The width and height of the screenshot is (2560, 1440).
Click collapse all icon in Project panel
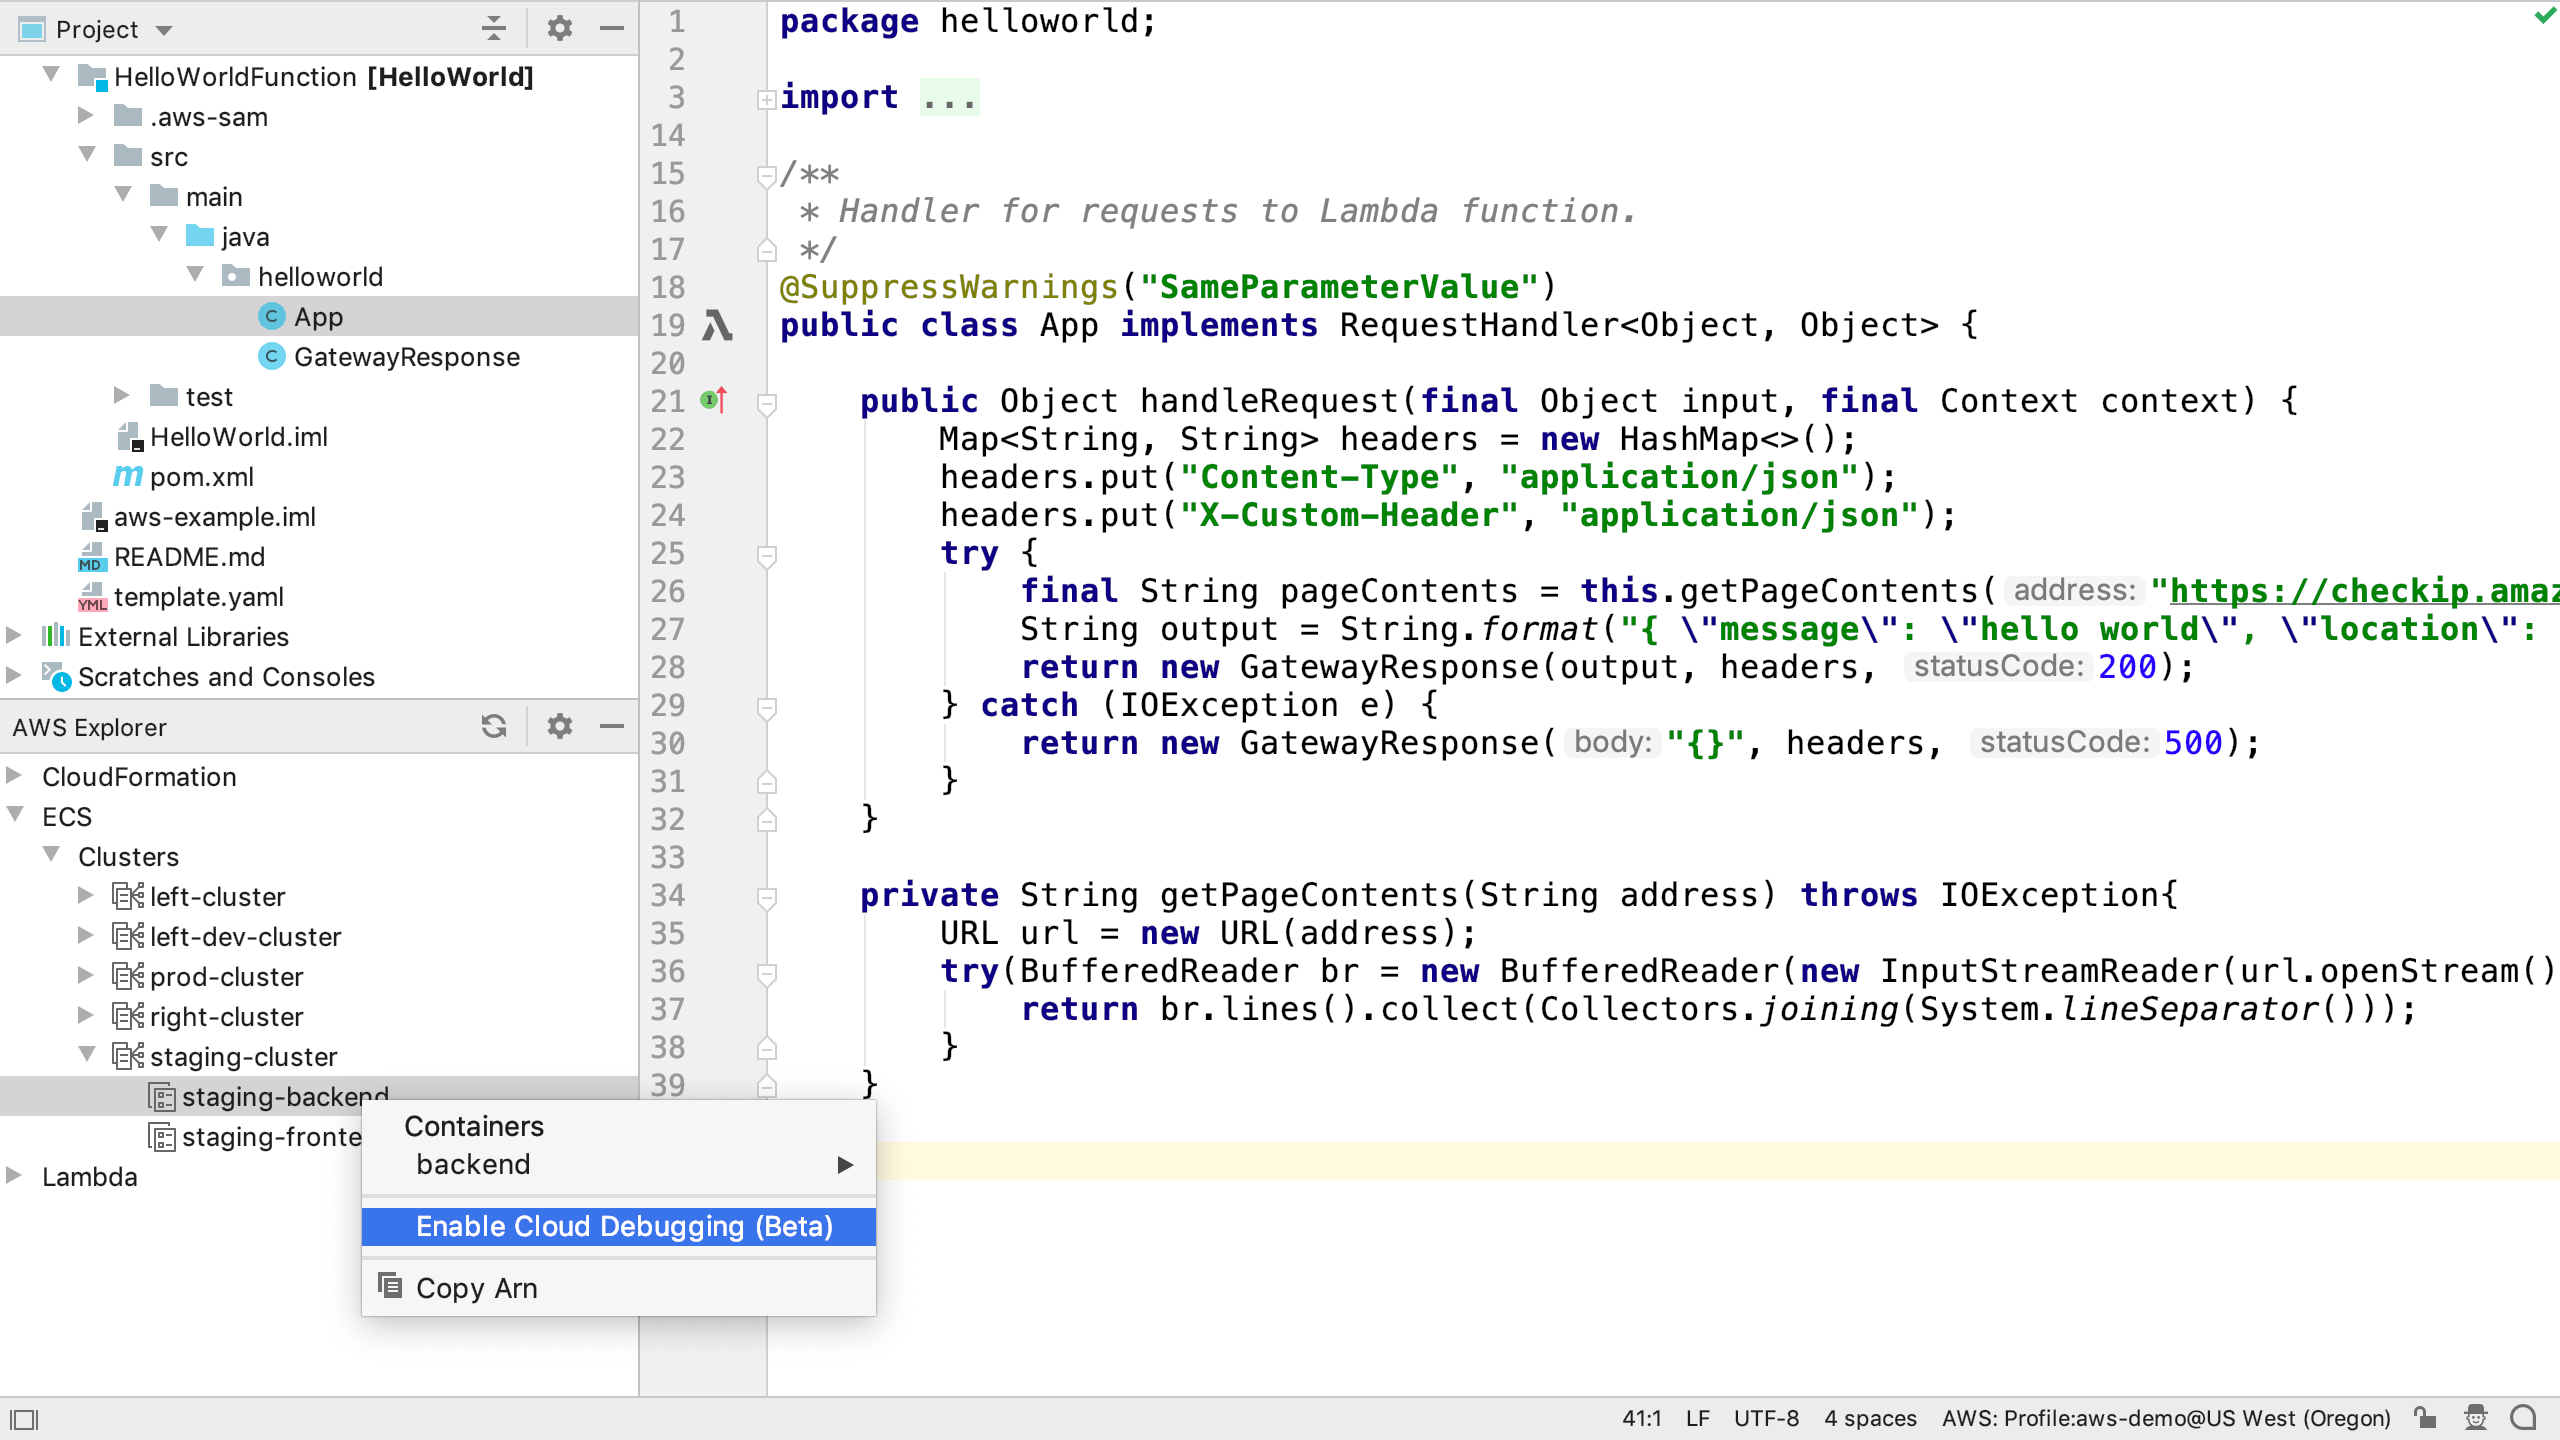[493, 29]
